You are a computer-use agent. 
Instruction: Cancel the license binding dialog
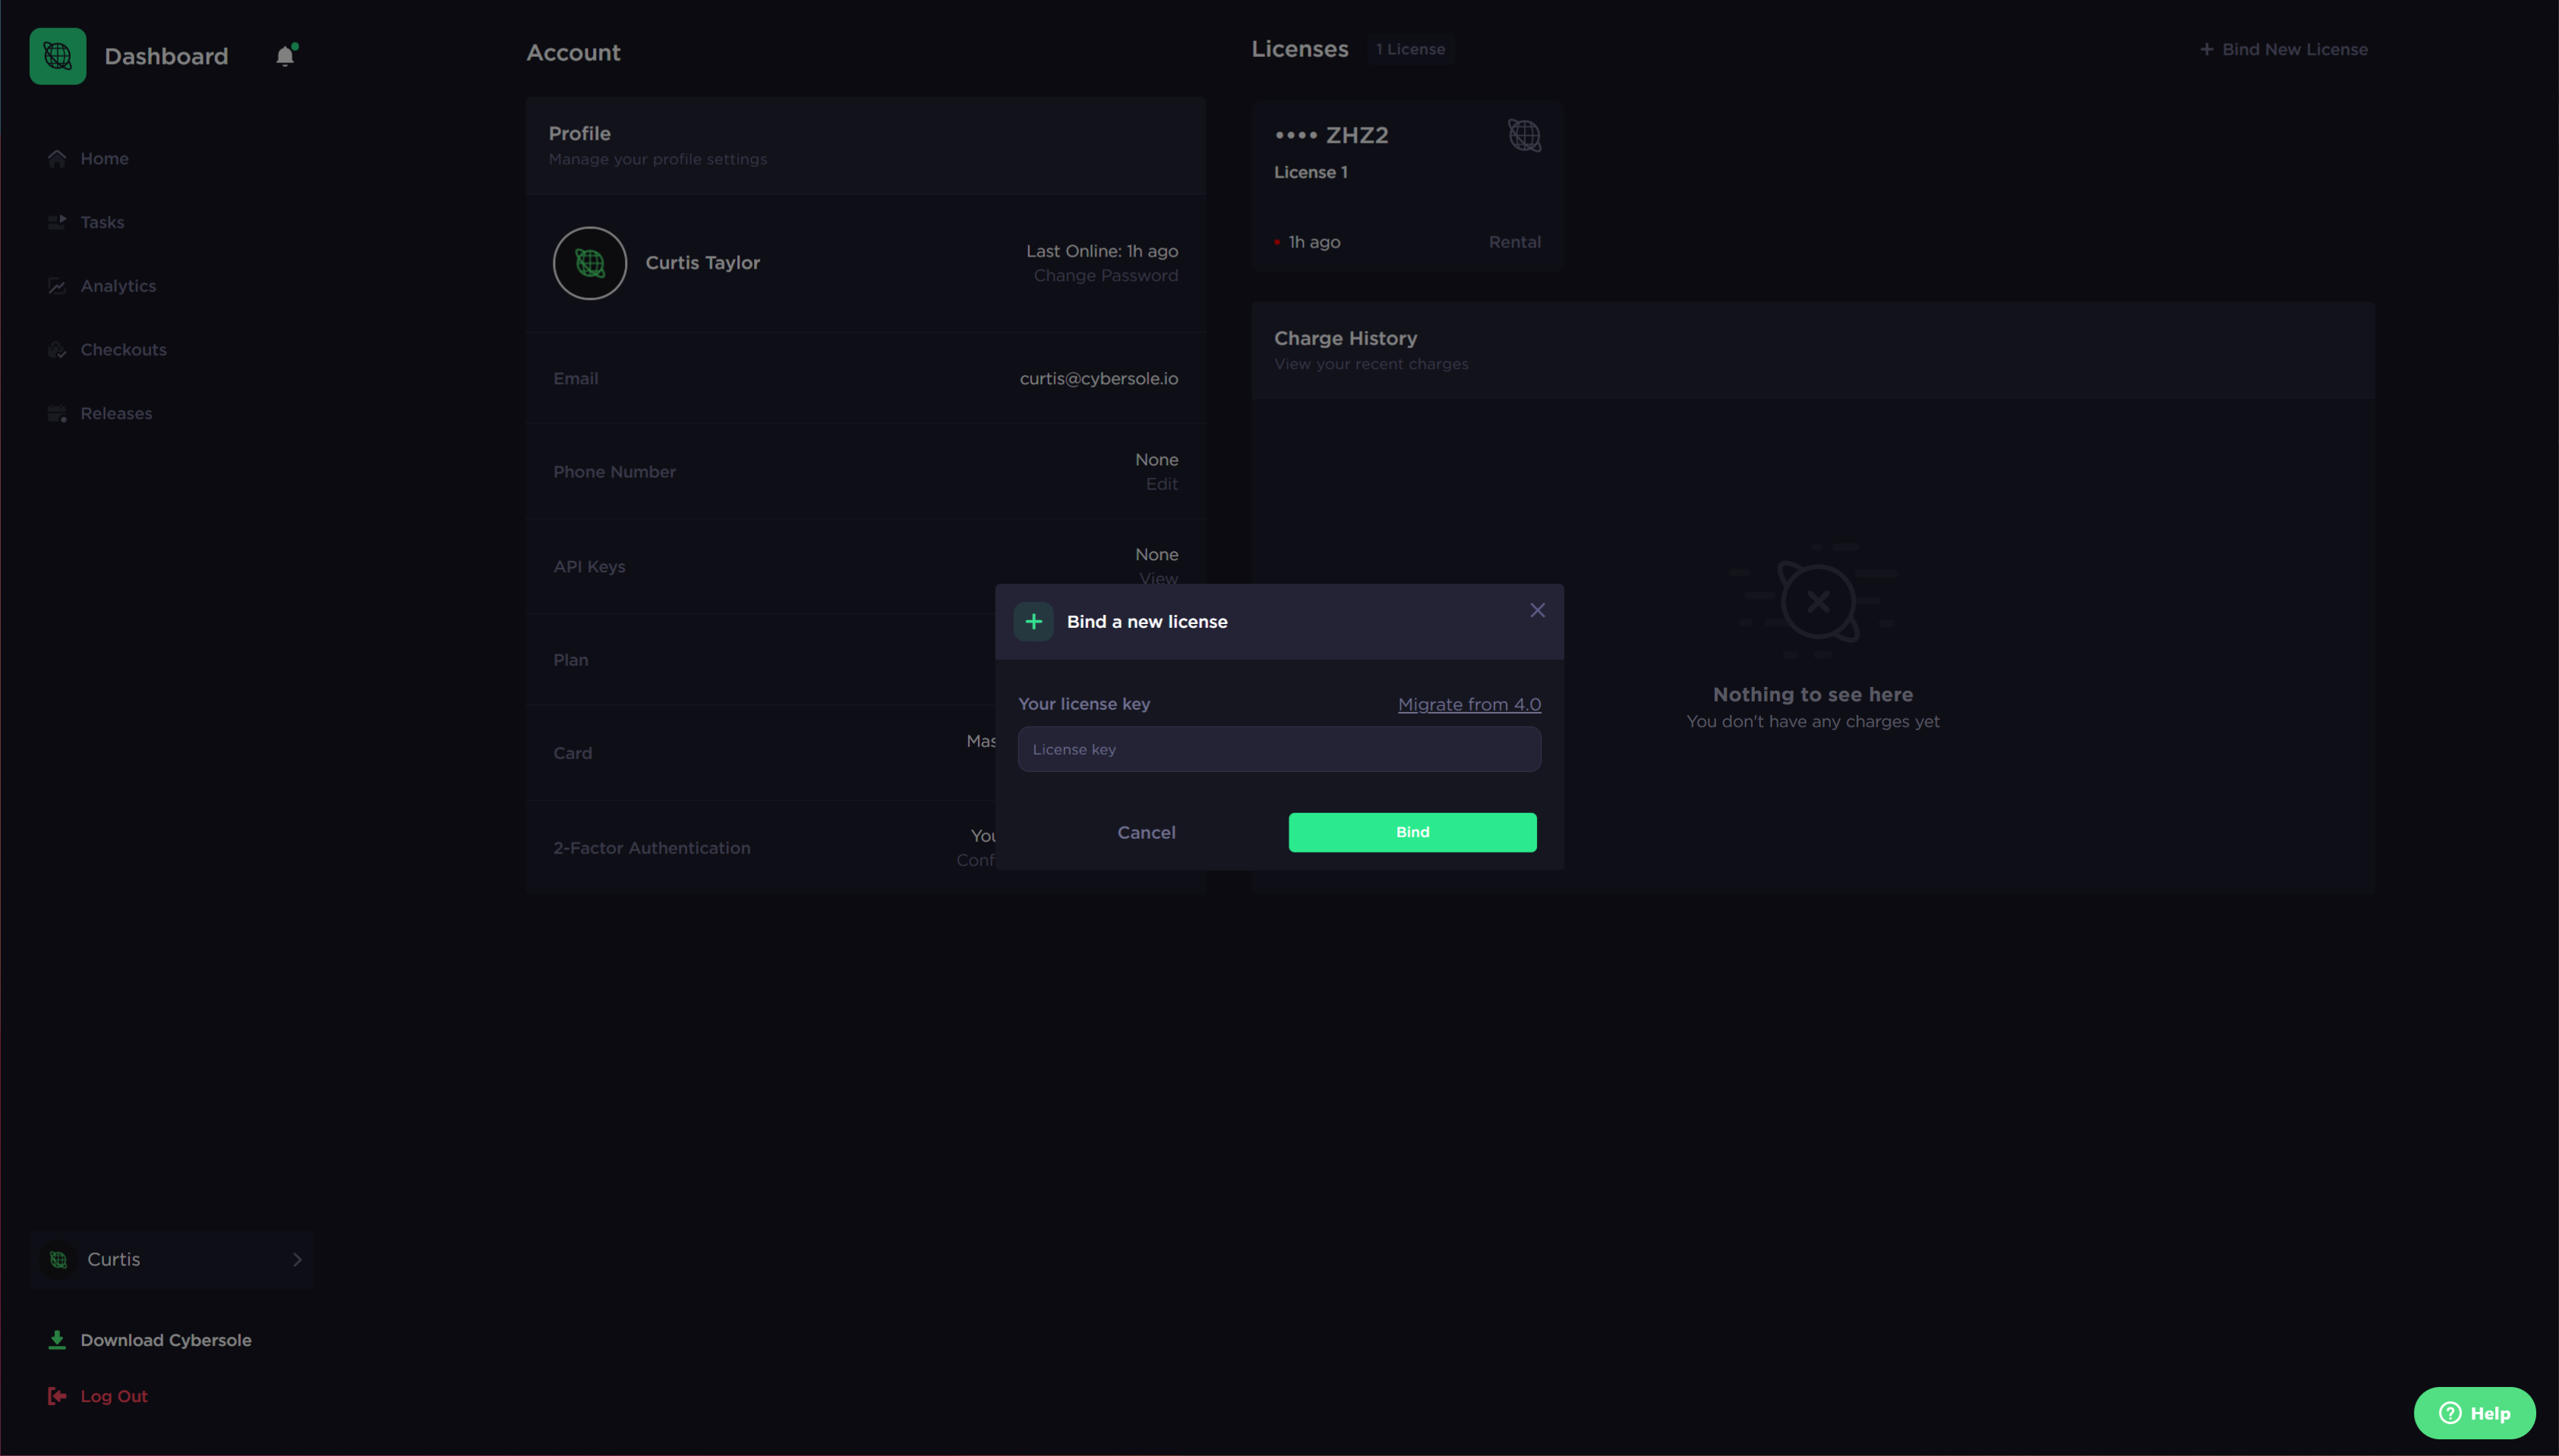[x=1146, y=832]
